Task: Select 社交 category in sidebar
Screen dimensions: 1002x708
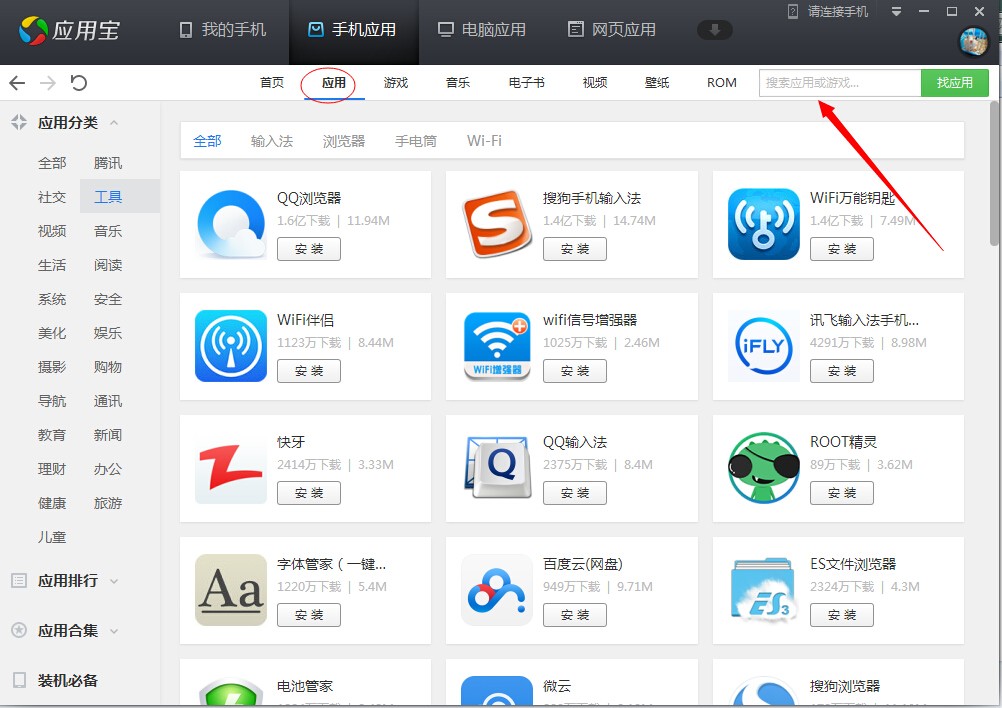Action: point(52,197)
